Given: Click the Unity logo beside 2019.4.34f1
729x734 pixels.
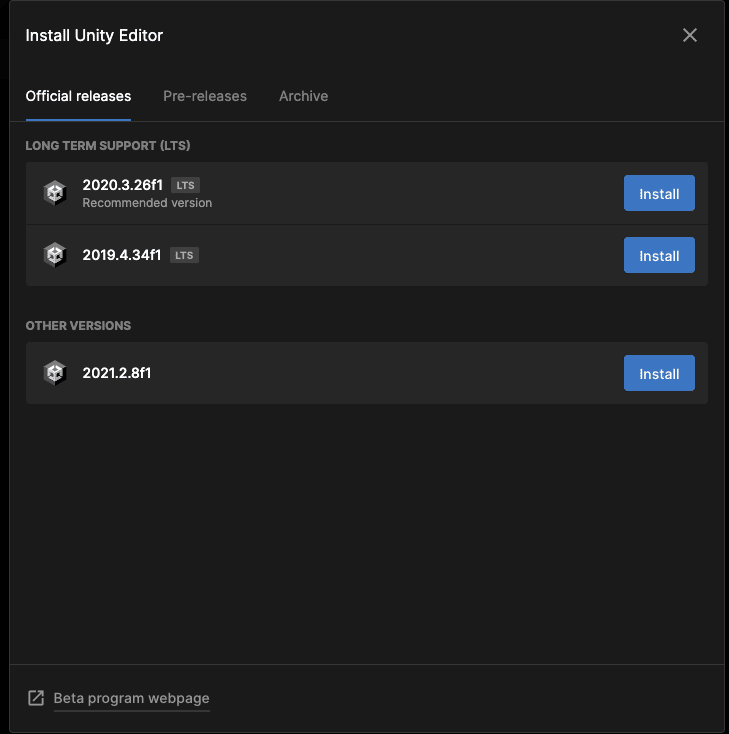Looking at the screenshot, I should [x=55, y=255].
